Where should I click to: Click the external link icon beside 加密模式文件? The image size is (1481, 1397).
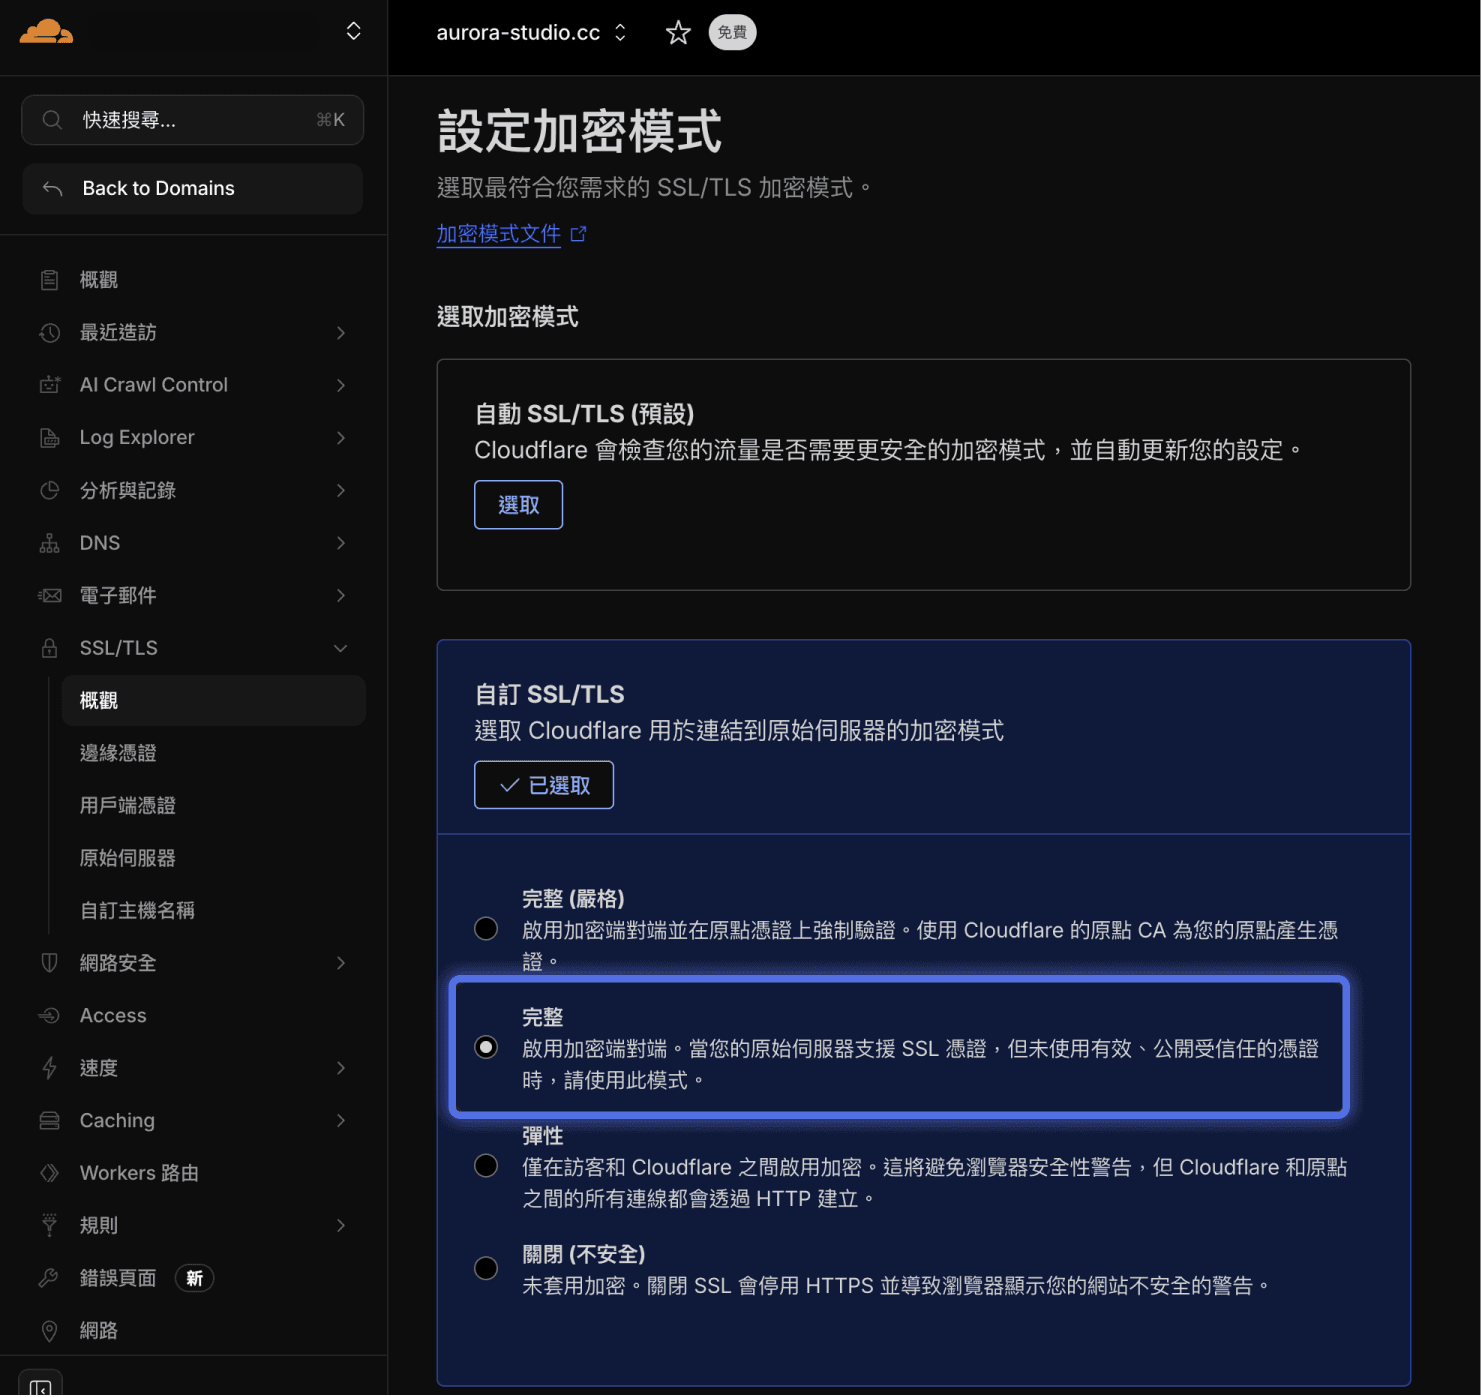578,234
